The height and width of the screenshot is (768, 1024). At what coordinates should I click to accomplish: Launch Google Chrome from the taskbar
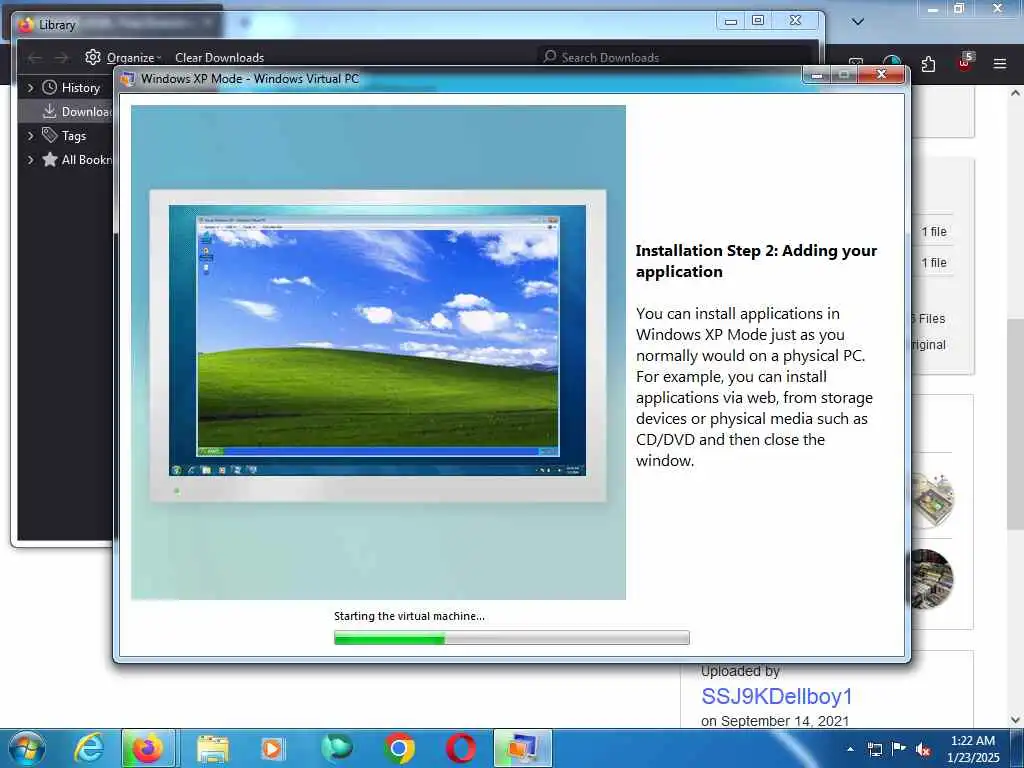[x=399, y=748]
